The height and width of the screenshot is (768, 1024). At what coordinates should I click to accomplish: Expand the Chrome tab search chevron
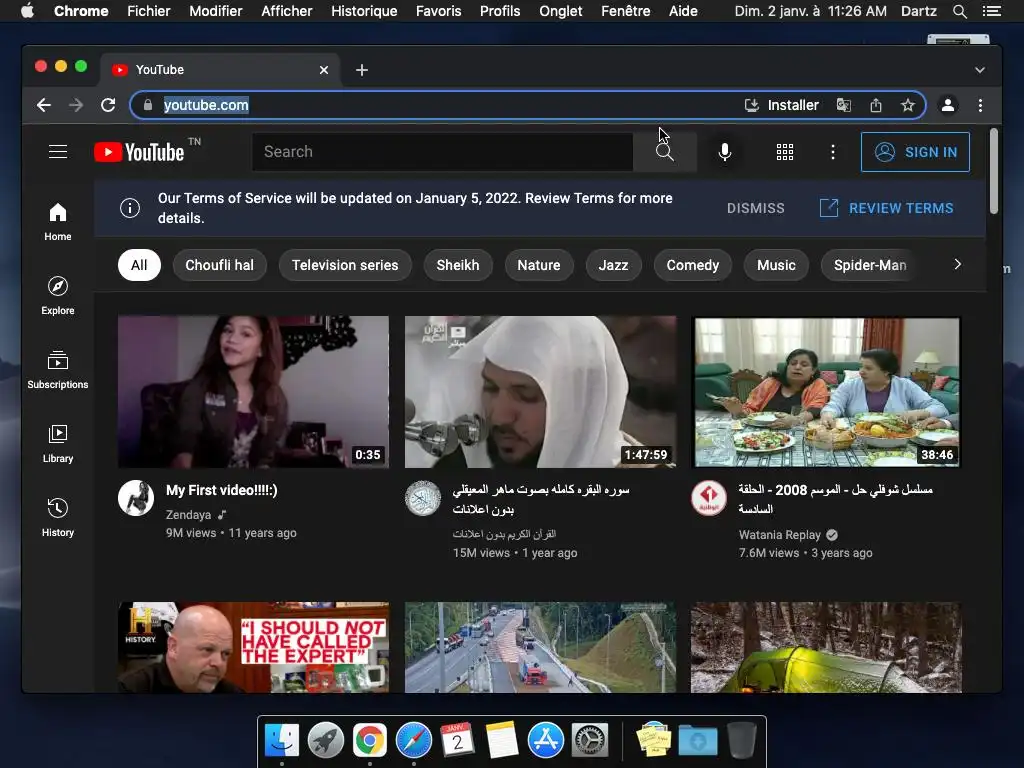(980, 70)
